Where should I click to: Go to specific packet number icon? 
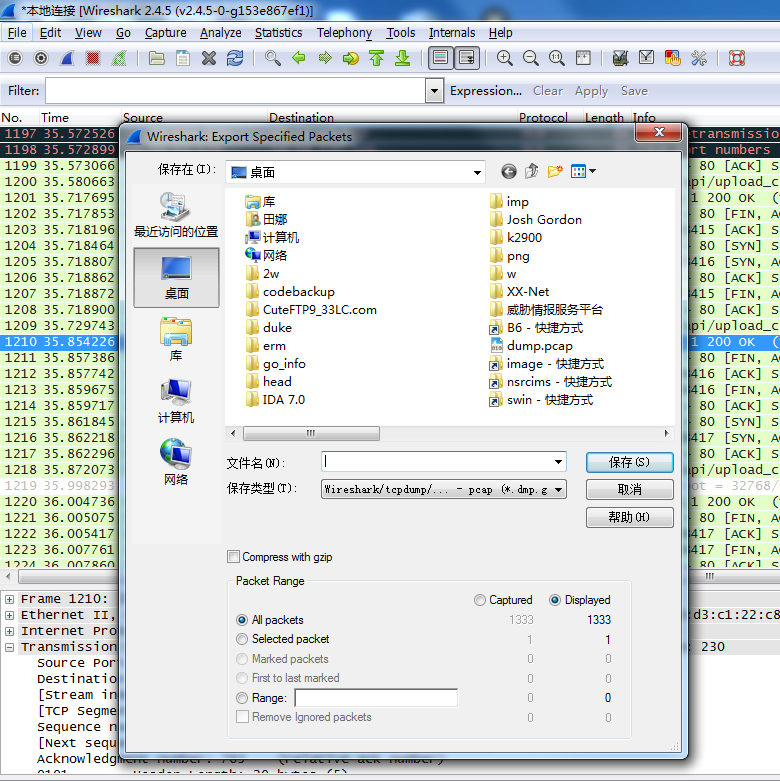click(351, 58)
